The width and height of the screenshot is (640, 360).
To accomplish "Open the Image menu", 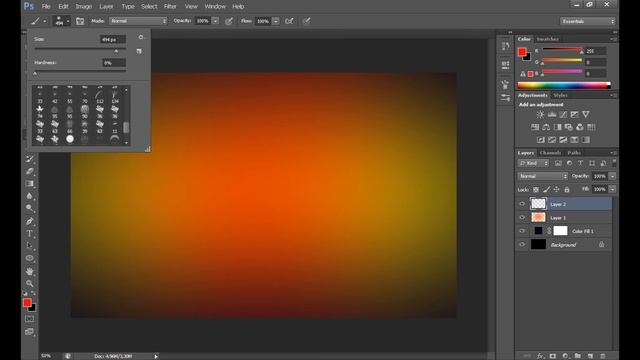I will point(84,7).
